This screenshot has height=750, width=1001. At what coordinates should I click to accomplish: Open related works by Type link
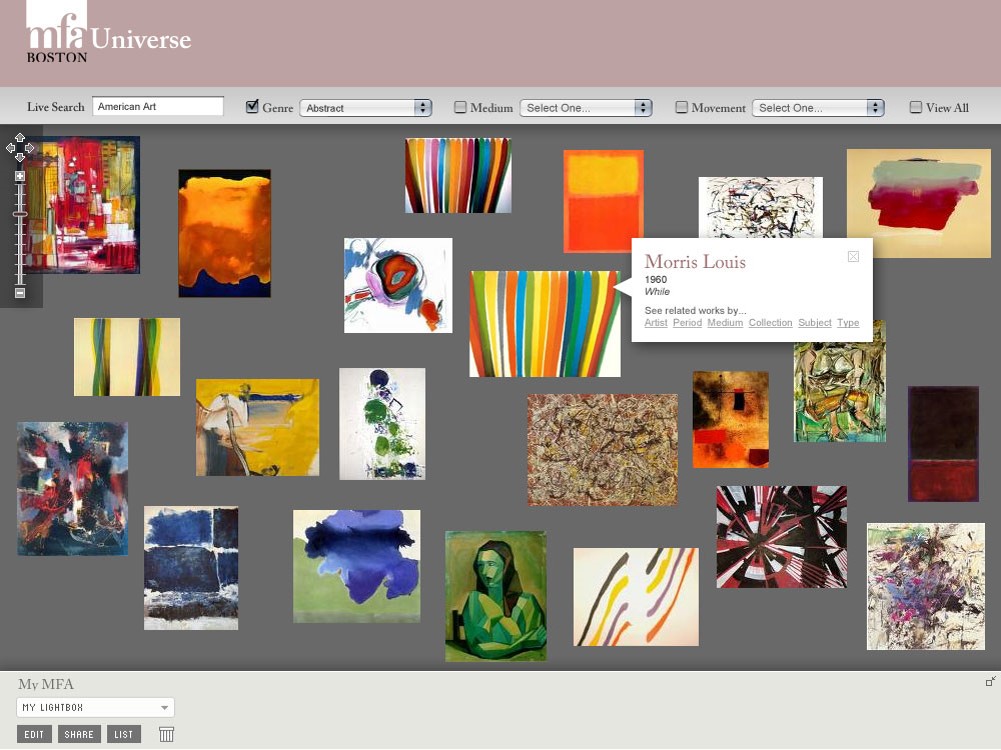tap(848, 323)
